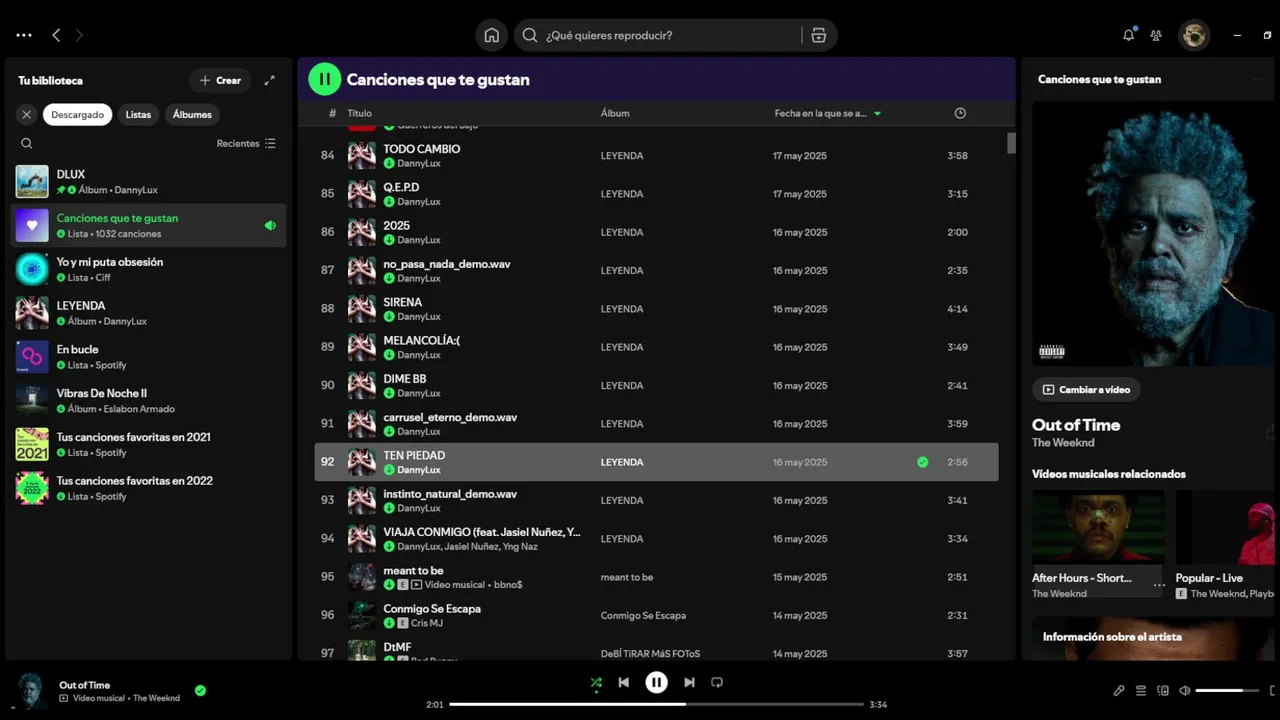Open 'Tus canciones favoritas en 2022' playlist
Image resolution: width=1280 pixels, height=720 pixels.
[148, 488]
